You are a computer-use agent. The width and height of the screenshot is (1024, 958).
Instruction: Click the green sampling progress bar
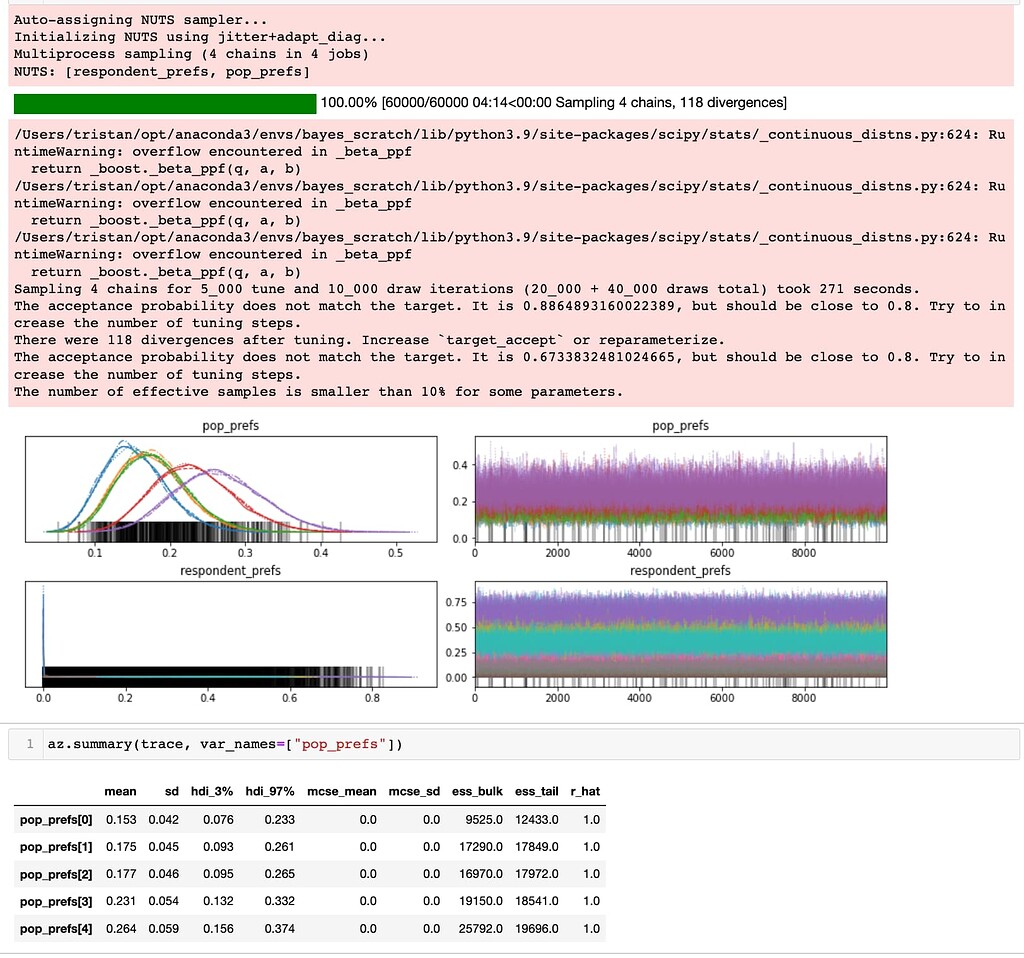point(165,103)
